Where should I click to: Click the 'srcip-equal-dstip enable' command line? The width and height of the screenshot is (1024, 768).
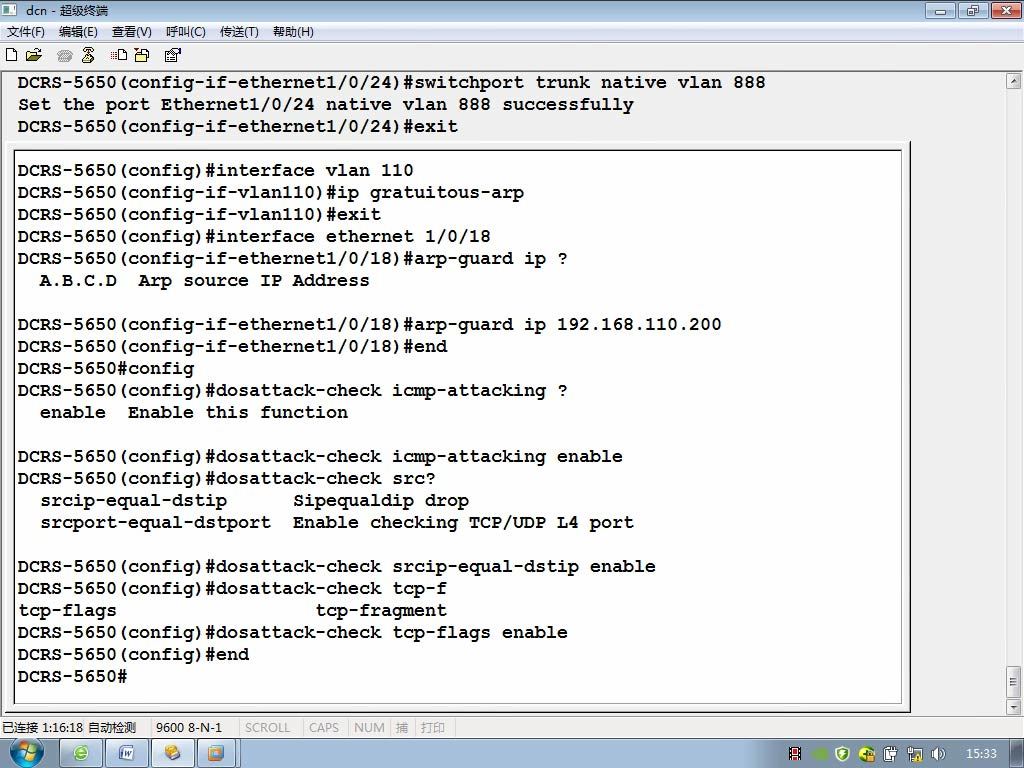point(336,567)
